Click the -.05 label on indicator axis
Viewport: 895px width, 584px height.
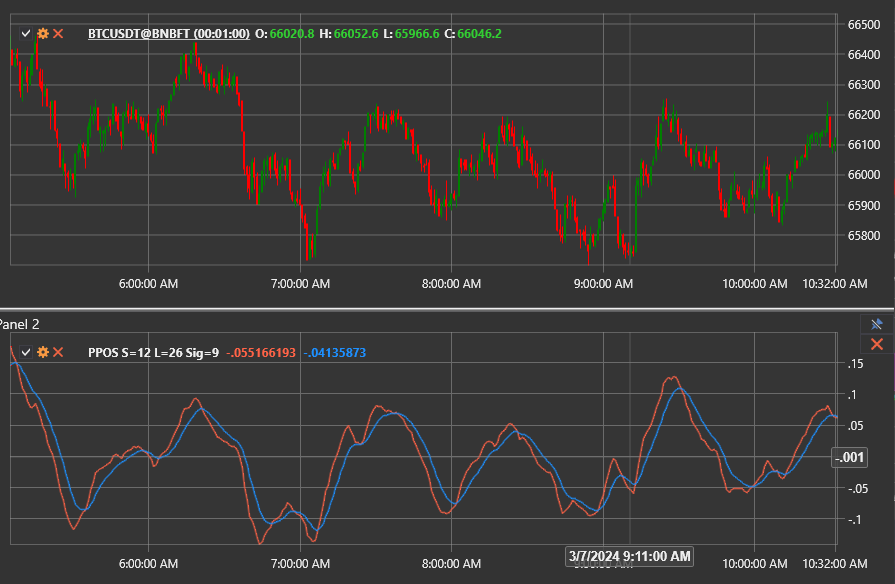pos(858,489)
